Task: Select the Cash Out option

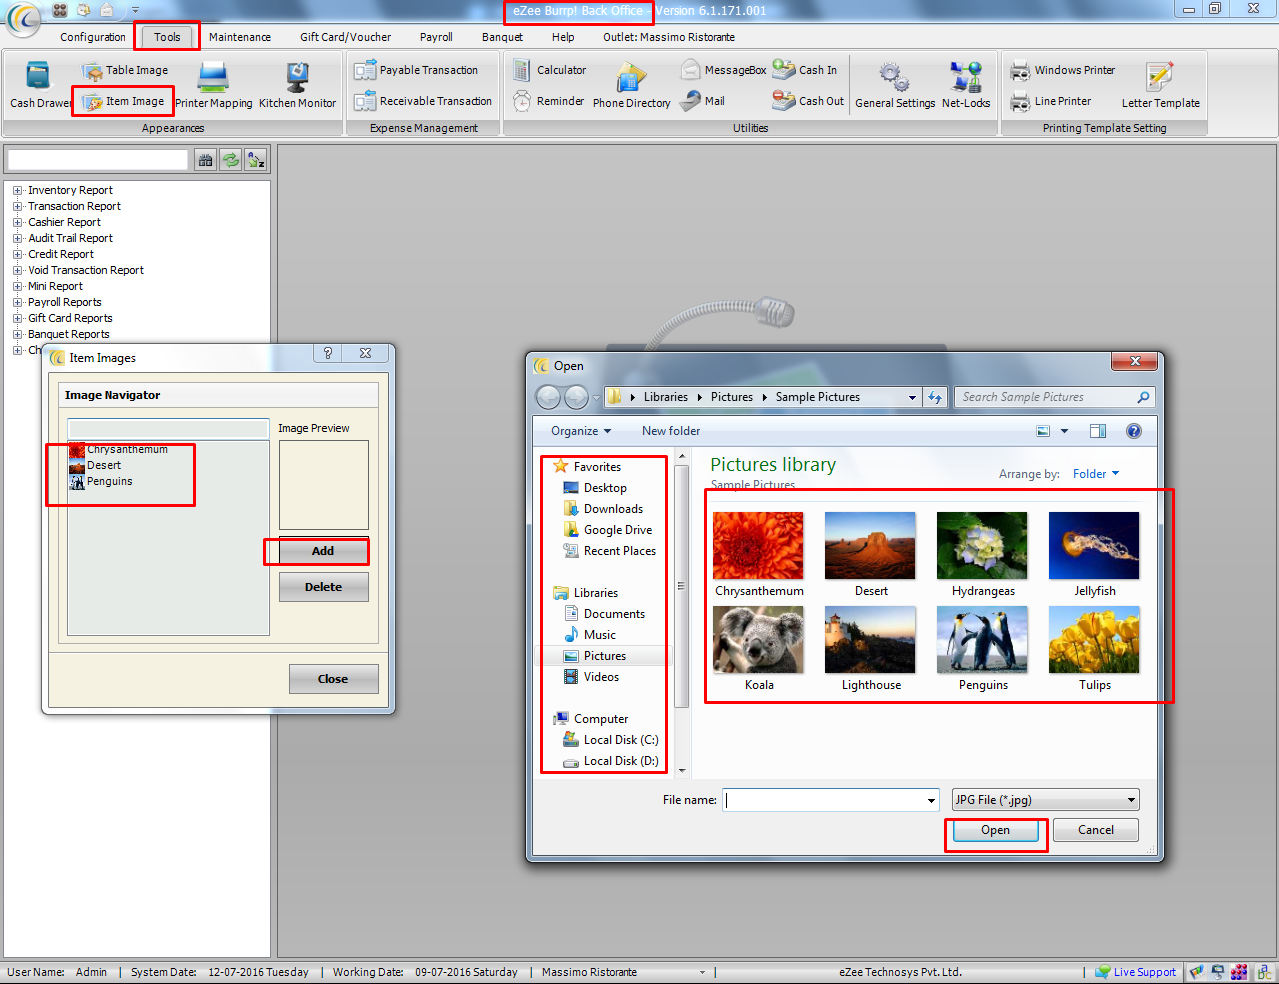Action: (808, 101)
